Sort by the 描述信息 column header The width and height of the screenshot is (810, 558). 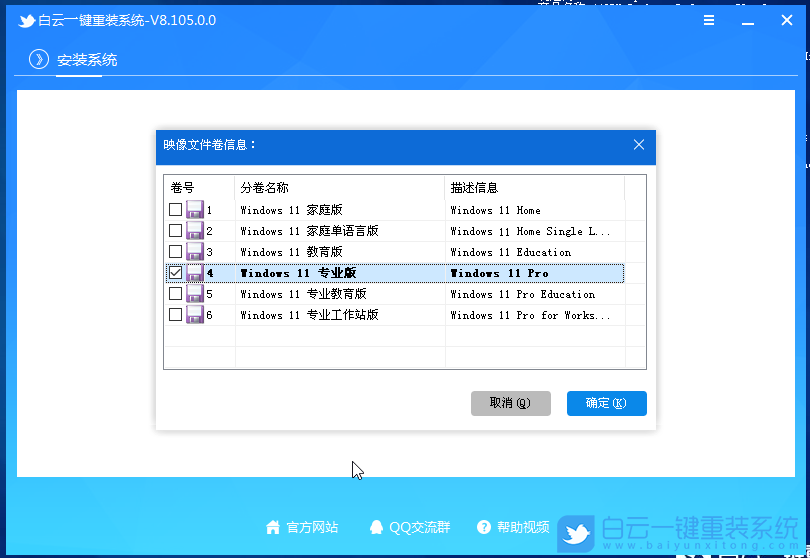535,188
